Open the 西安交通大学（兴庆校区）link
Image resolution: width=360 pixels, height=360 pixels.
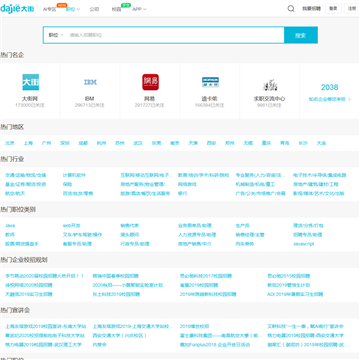[120, 335]
